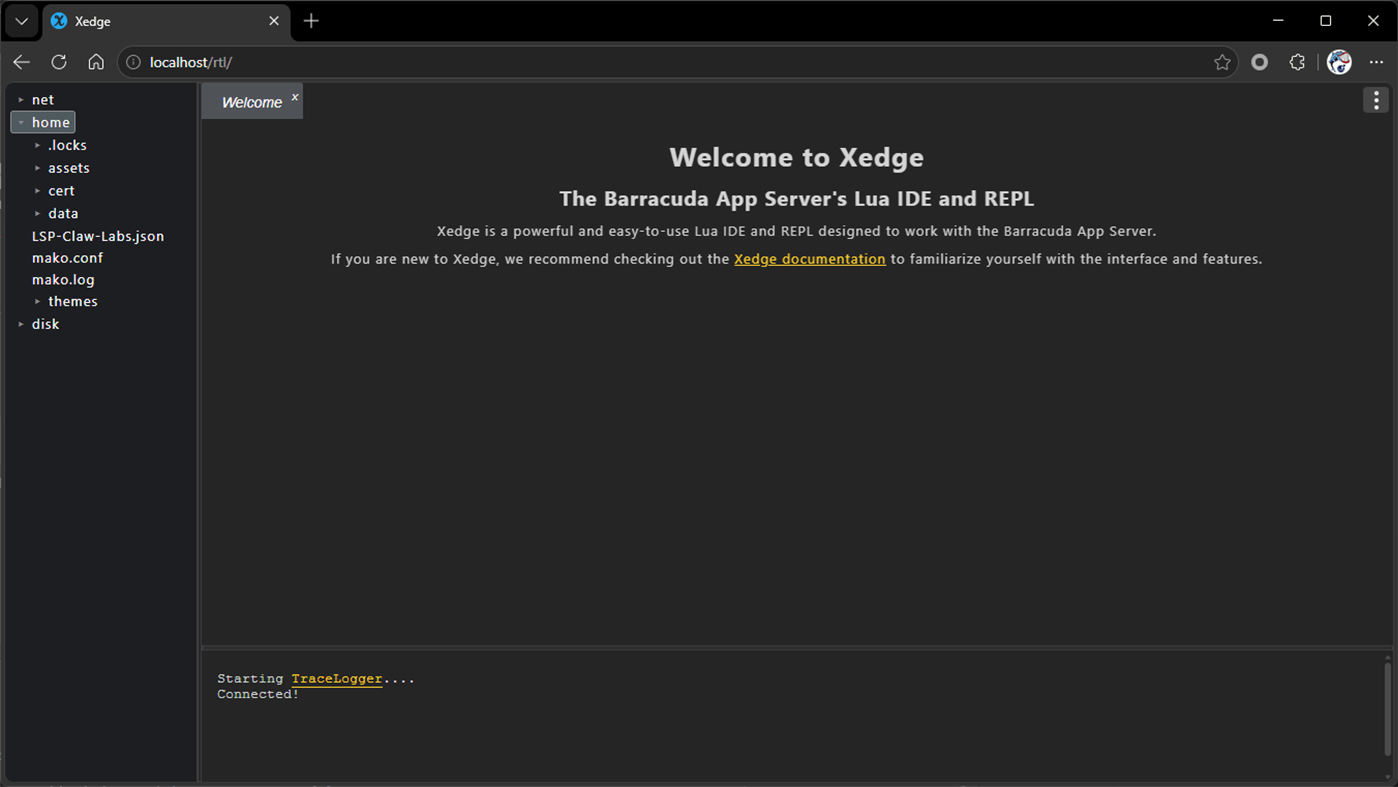Select the home folder label
This screenshot has height=787, width=1398.
tap(51, 122)
